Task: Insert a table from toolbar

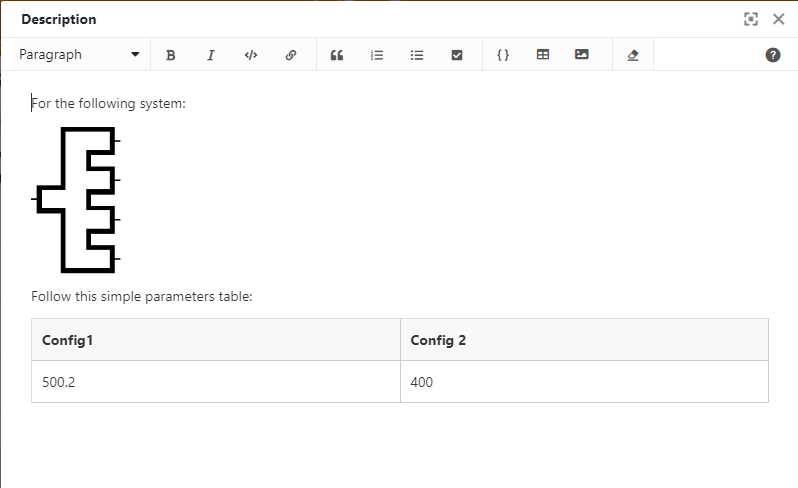Action: pos(543,54)
